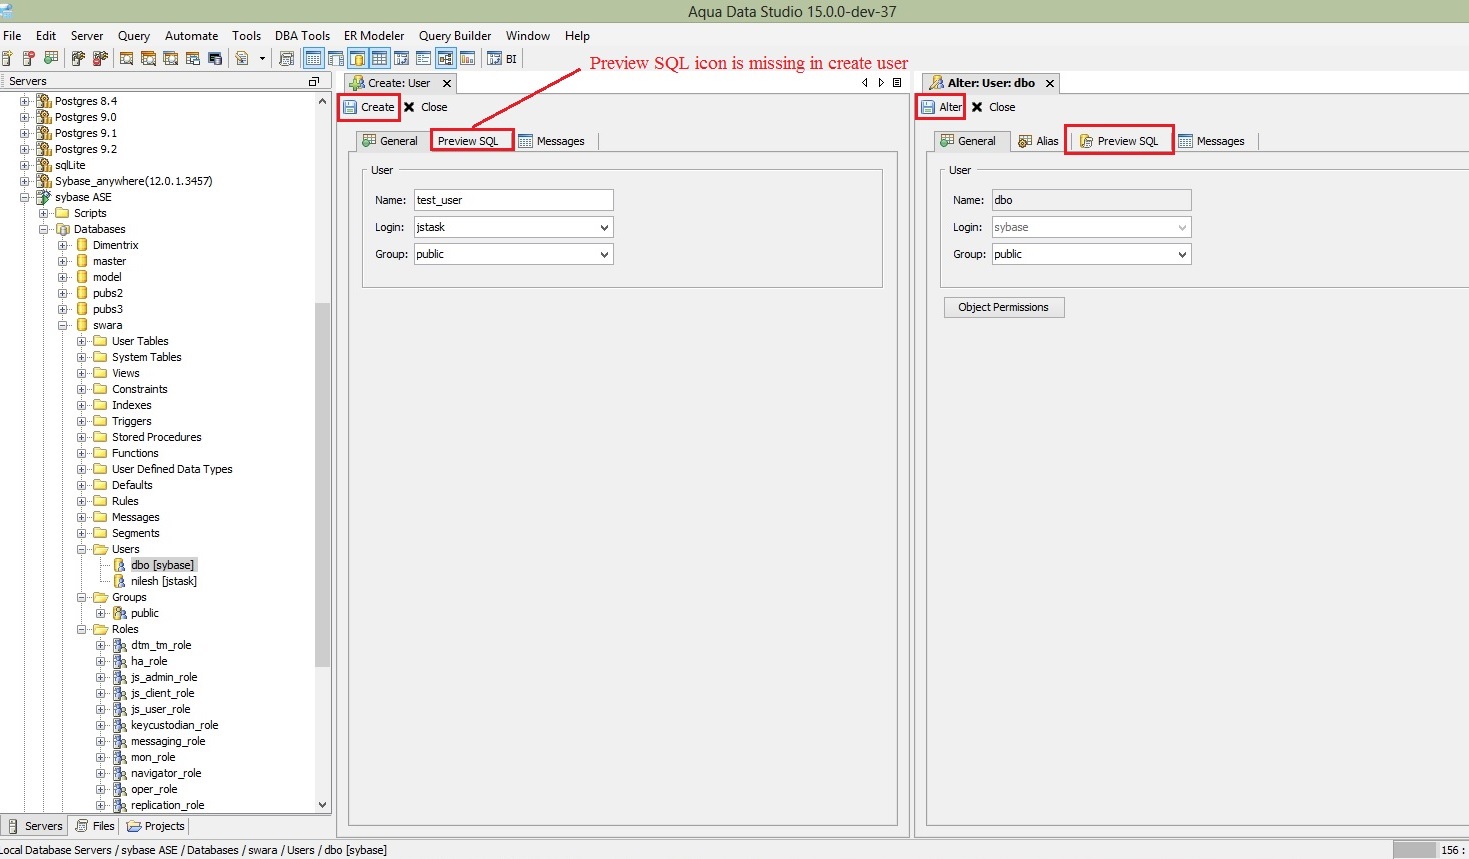Click the Create button
Viewport: 1469px width, 859px height.
click(x=369, y=107)
